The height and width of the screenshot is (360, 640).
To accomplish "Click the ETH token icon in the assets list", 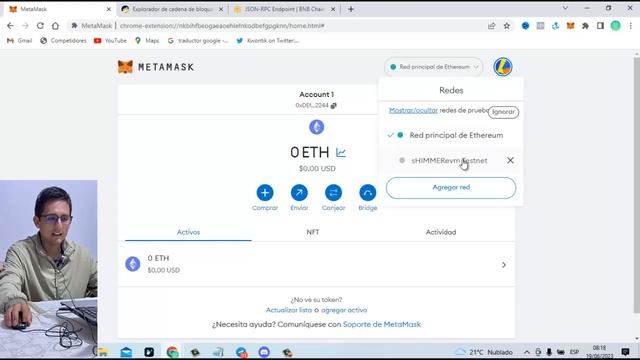I will click(x=133, y=264).
